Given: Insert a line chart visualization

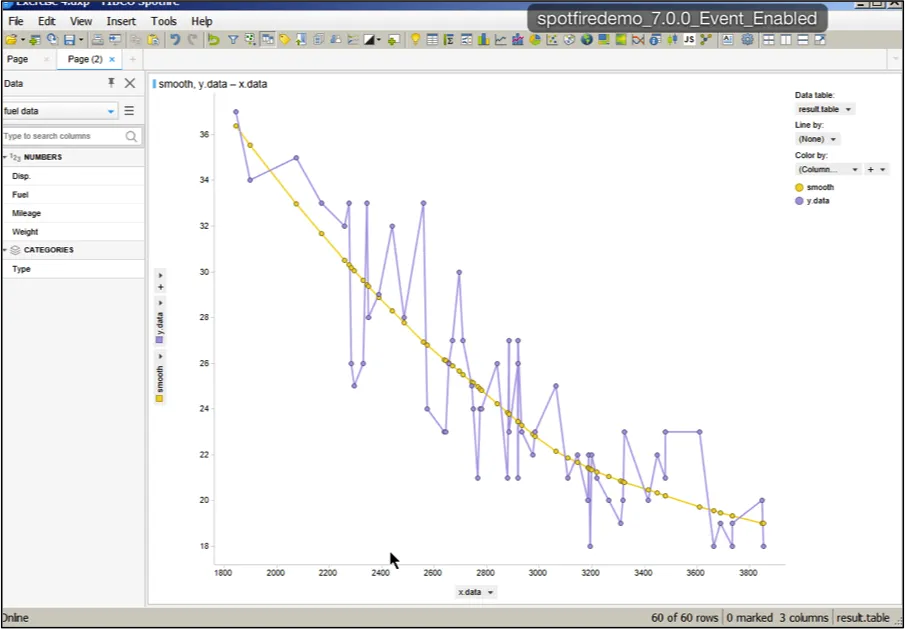Looking at the screenshot, I should [x=500, y=40].
